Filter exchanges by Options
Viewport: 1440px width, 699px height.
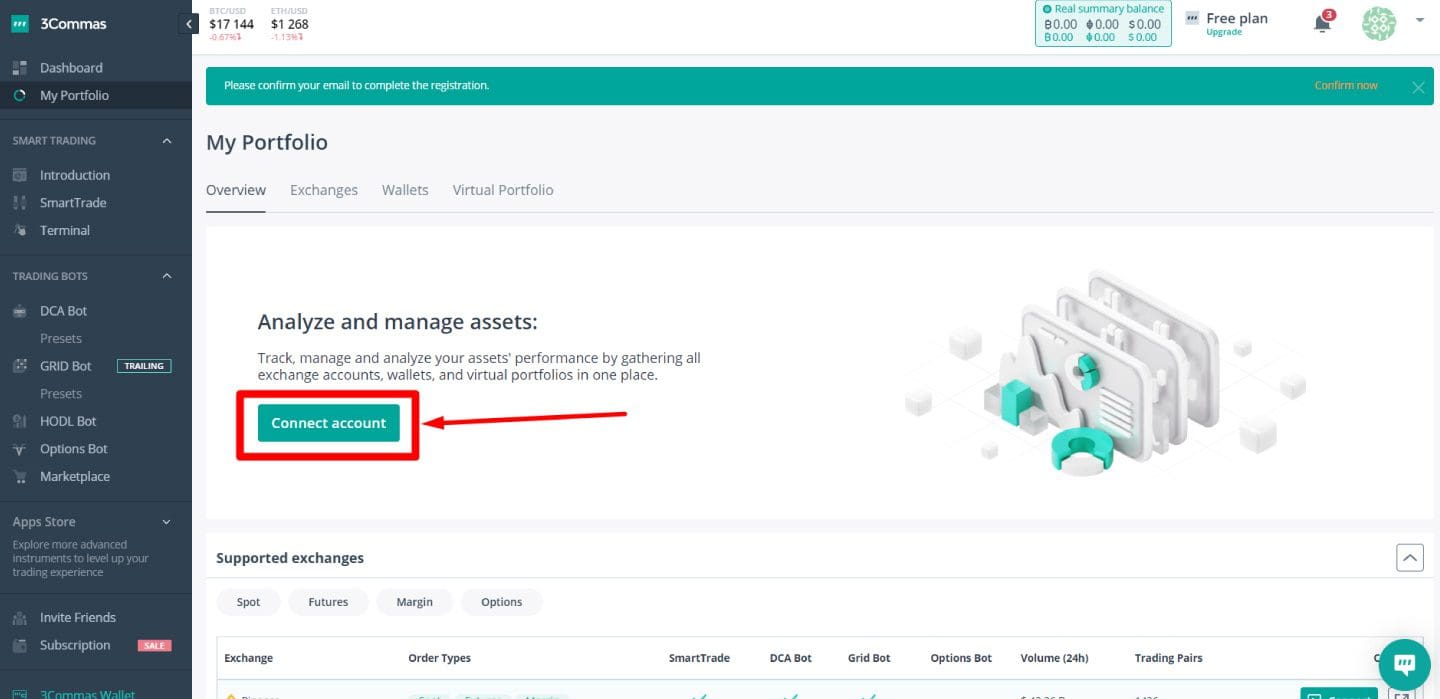pos(502,602)
